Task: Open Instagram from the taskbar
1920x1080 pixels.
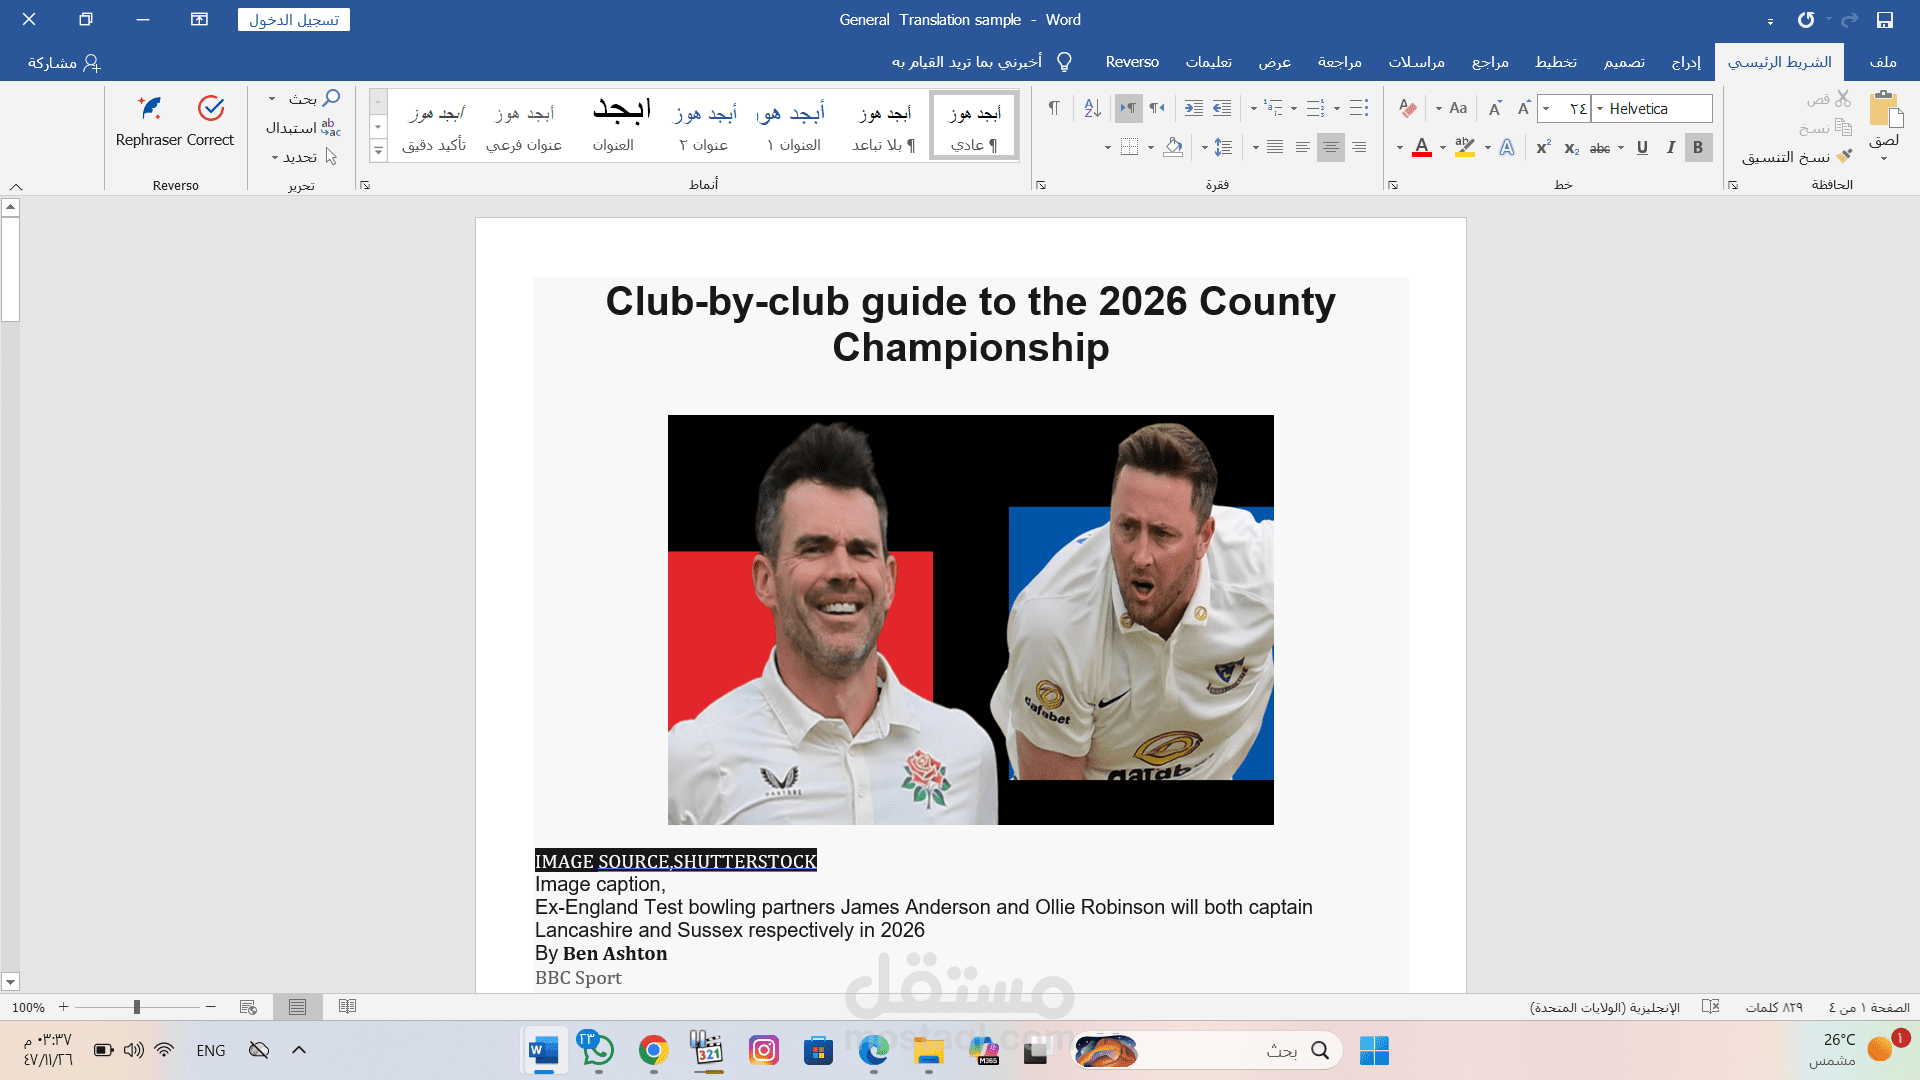Action: point(764,1050)
